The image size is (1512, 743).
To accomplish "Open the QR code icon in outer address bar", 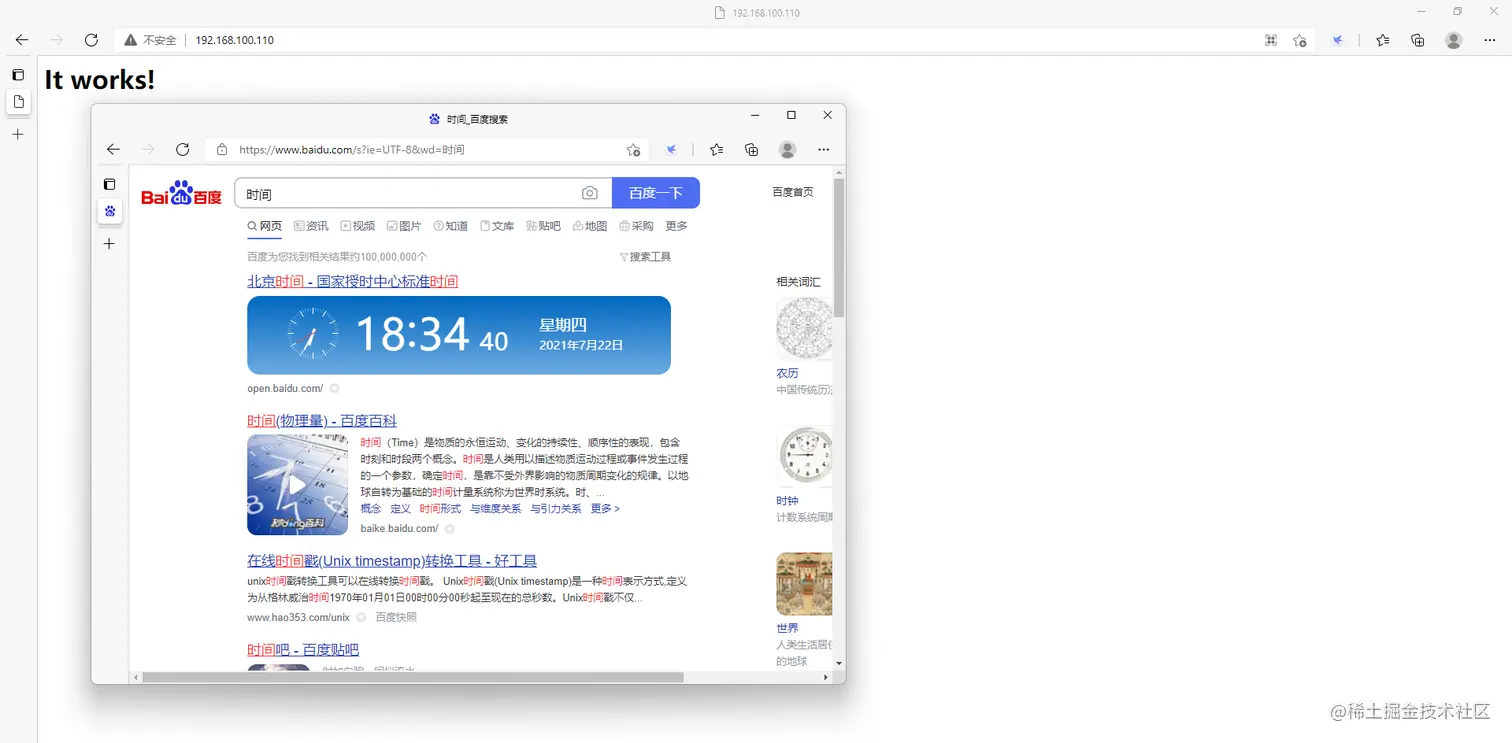I will click(x=1271, y=40).
